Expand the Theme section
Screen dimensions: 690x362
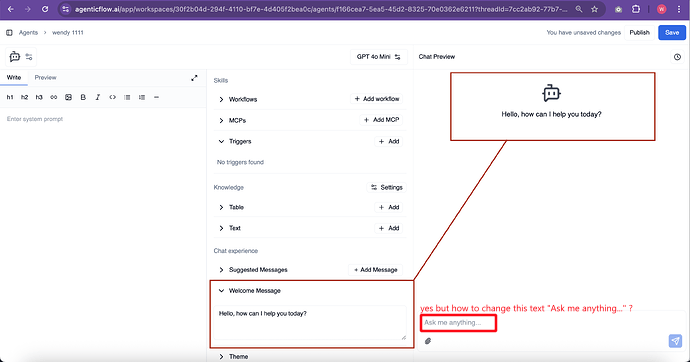(221, 357)
